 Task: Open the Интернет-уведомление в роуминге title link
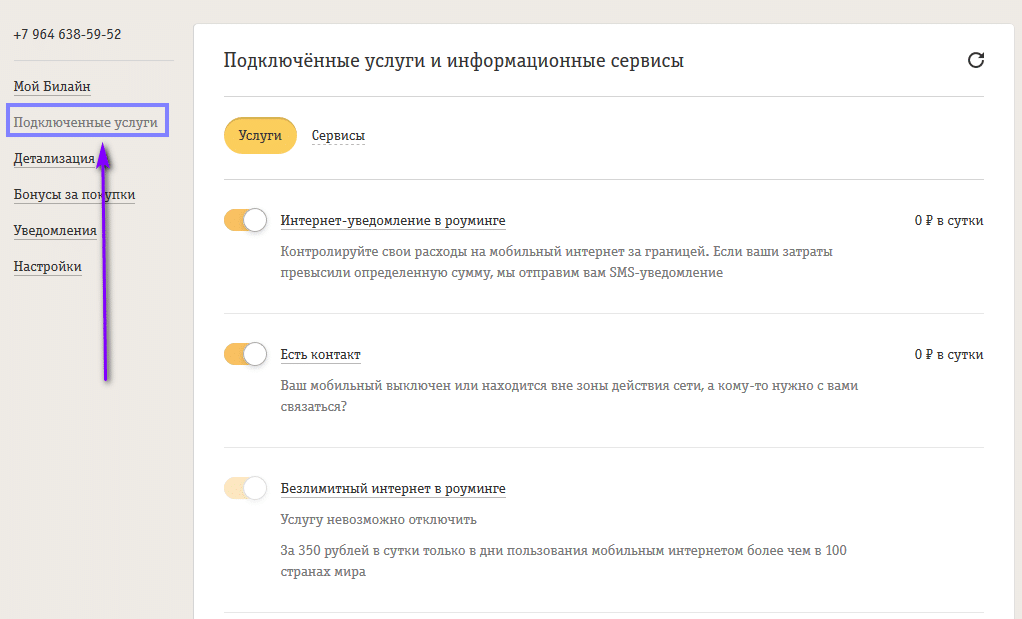(393, 221)
